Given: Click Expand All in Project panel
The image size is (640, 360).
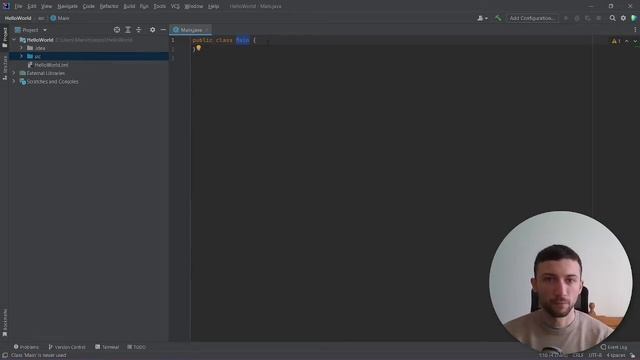Looking at the screenshot, I should (128, 30).
